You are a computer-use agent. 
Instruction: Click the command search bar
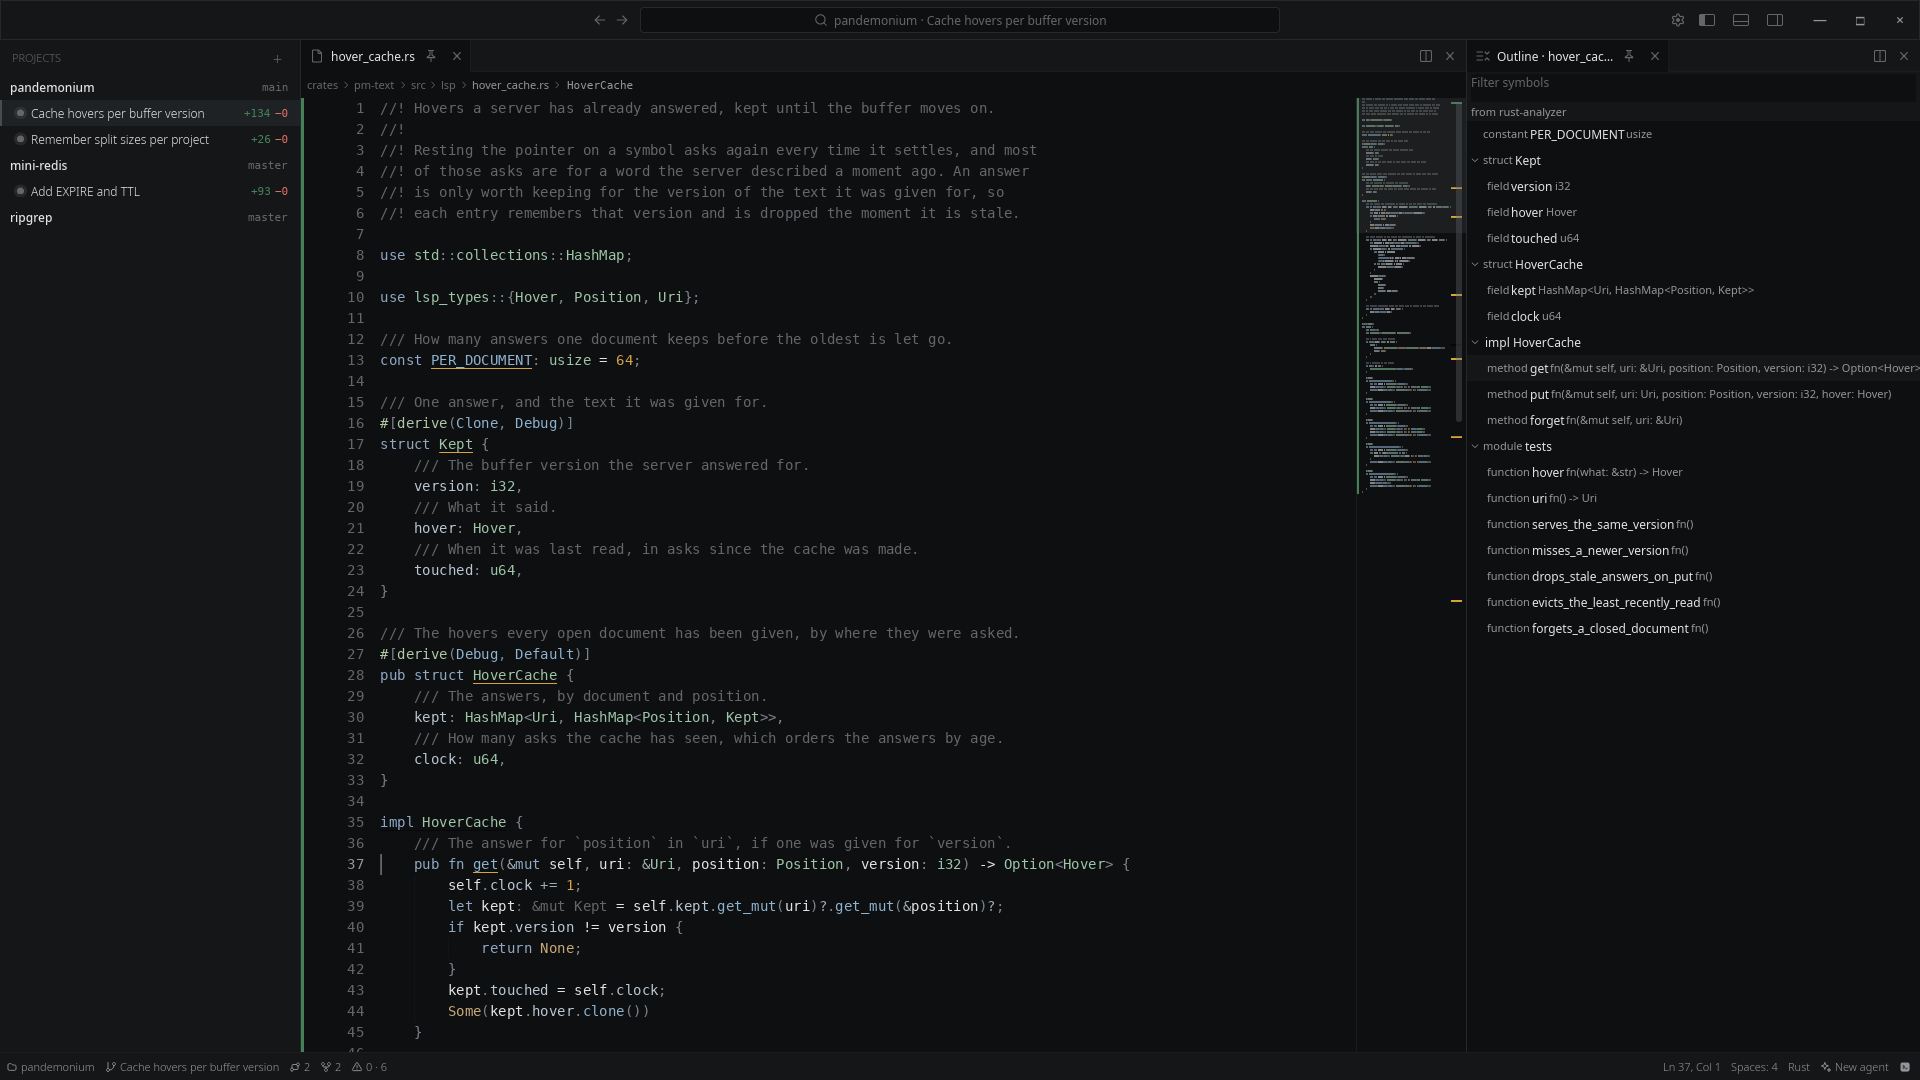pos(960,20)
